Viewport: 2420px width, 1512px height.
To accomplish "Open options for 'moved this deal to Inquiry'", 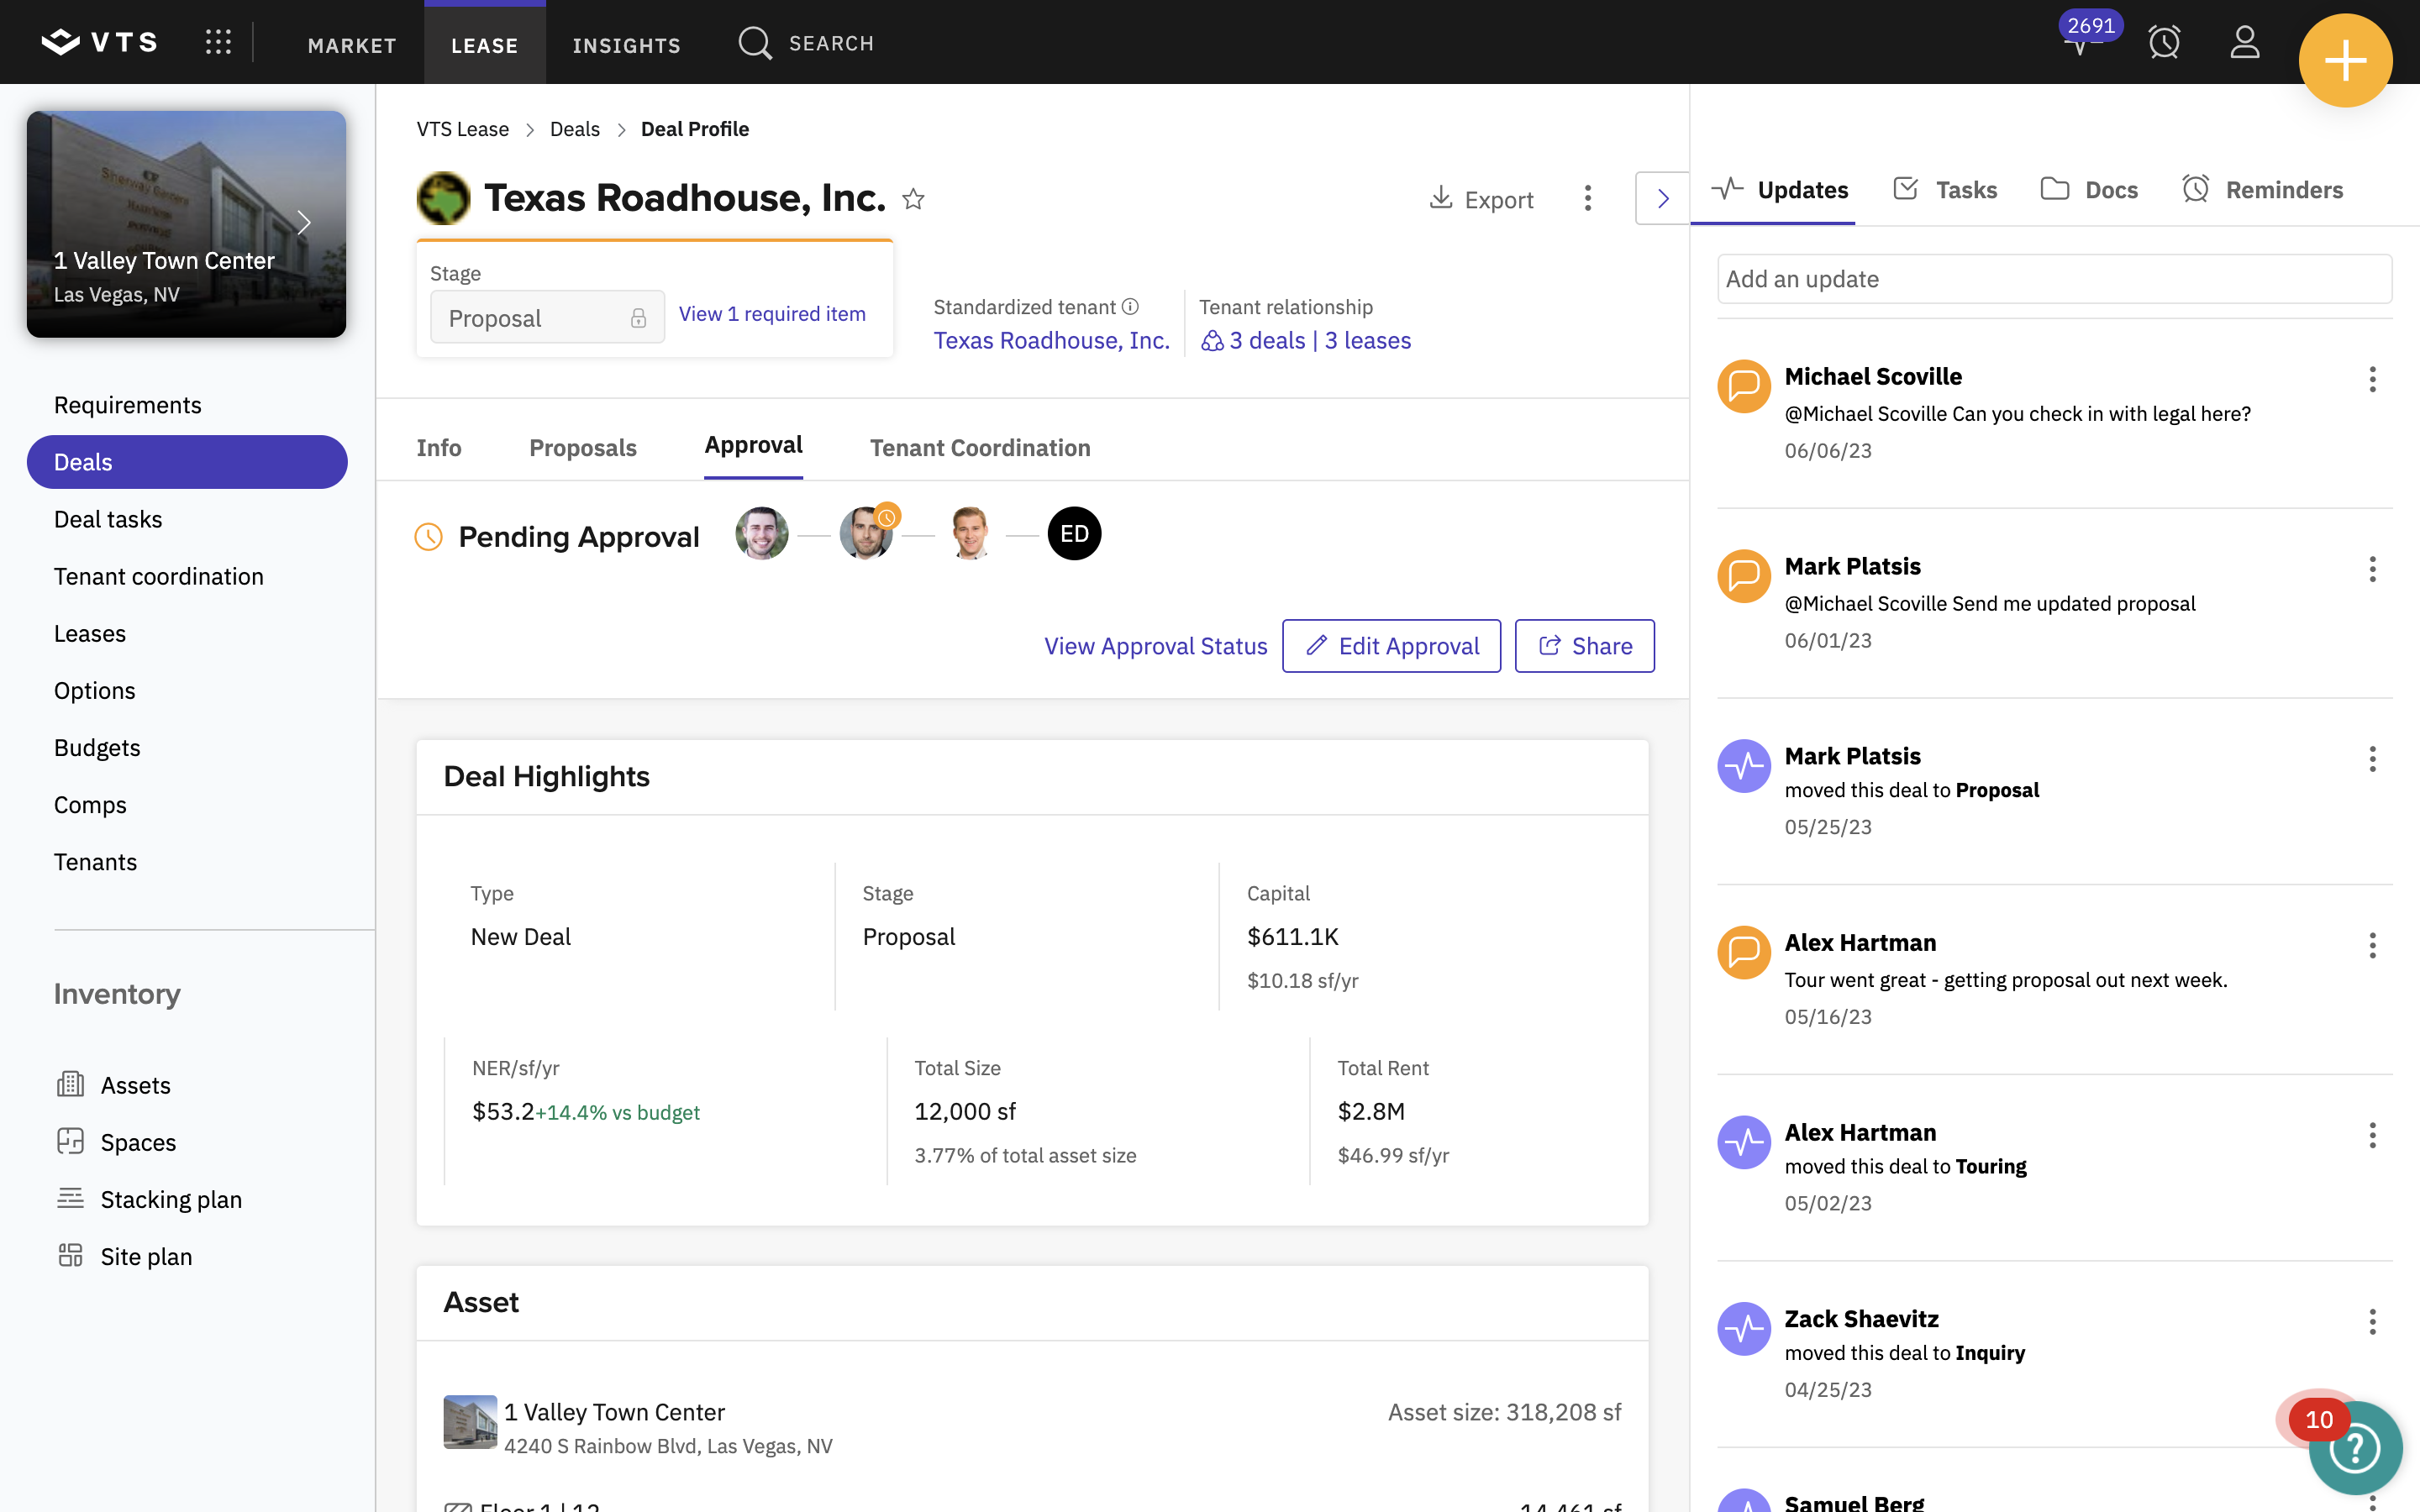I will coord(2372,1322).
